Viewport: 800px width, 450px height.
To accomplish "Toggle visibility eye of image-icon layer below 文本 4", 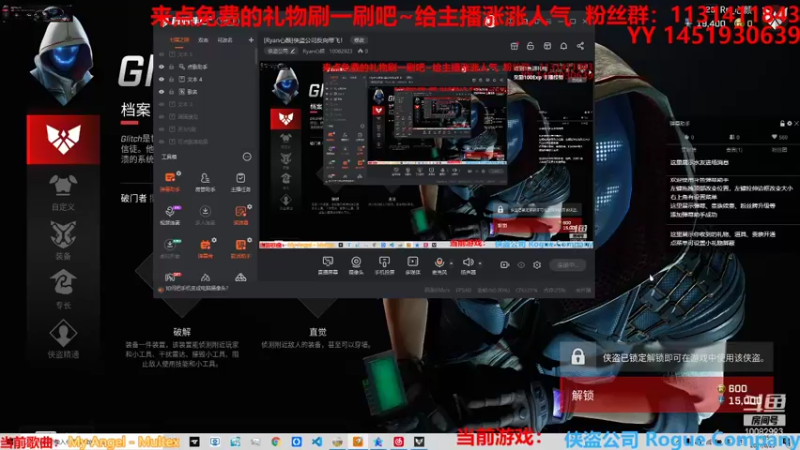I will pos(162,92).
